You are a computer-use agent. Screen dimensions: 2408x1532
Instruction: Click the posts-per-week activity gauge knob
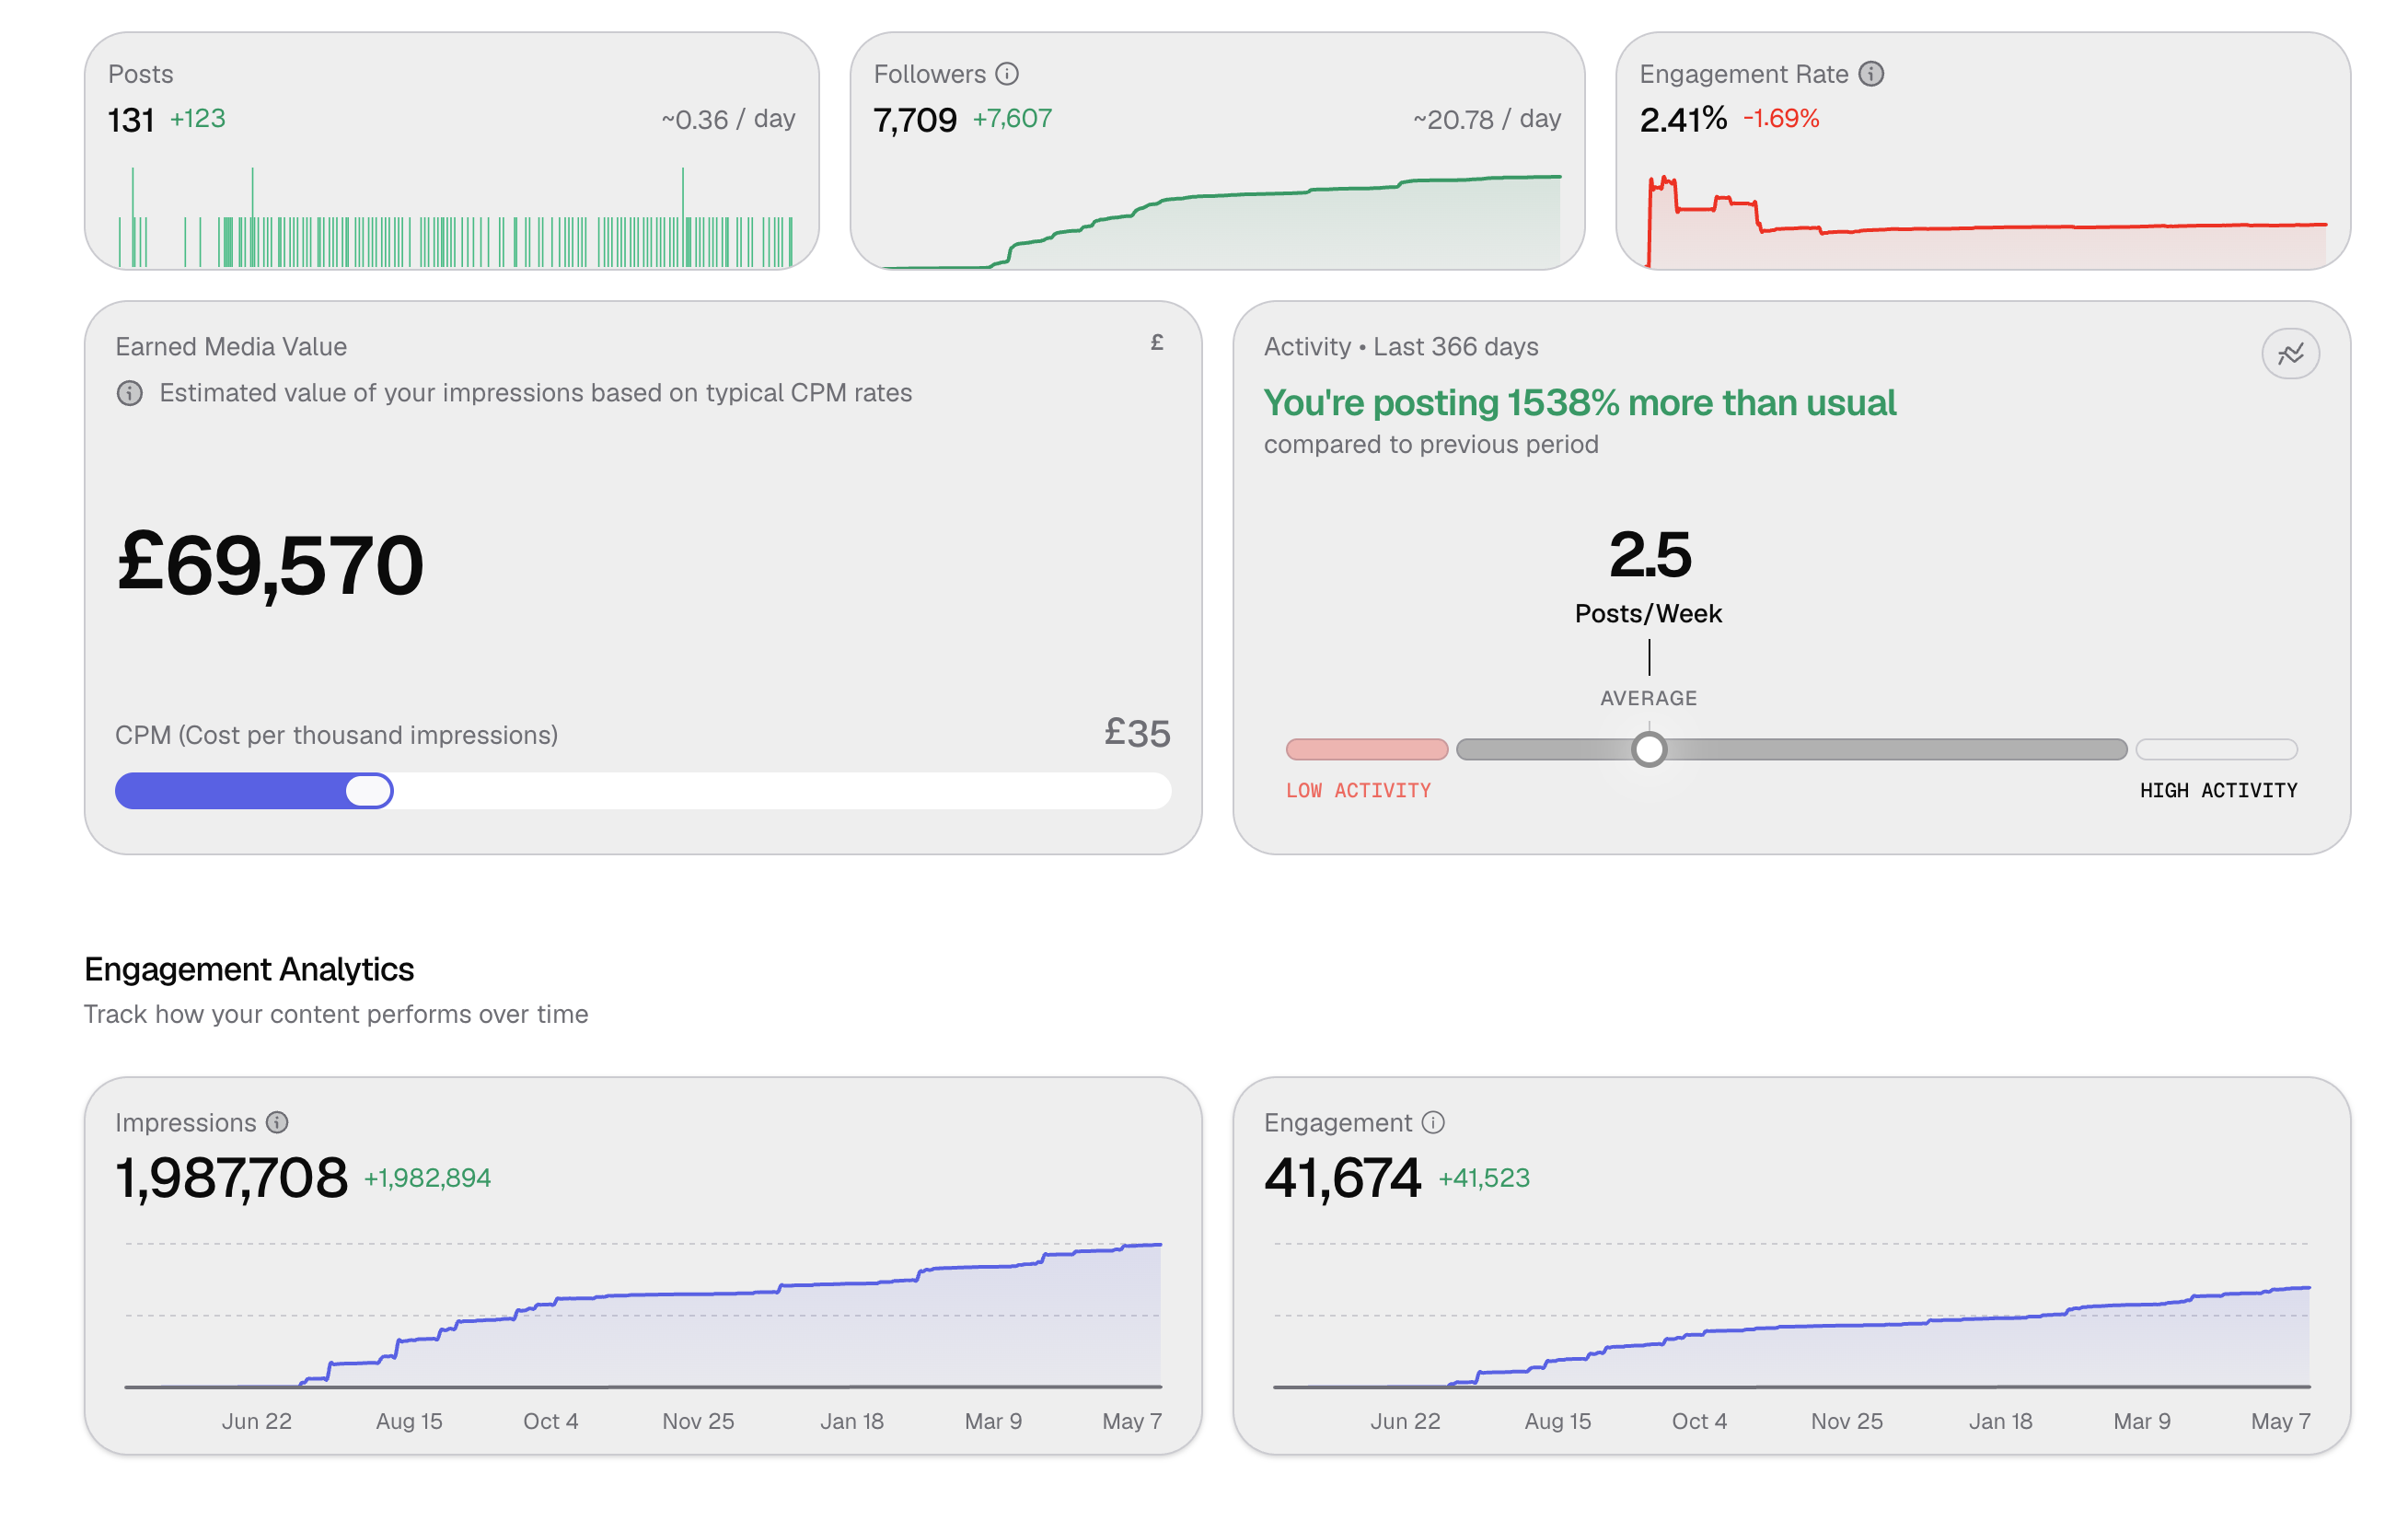[1649, 749]
